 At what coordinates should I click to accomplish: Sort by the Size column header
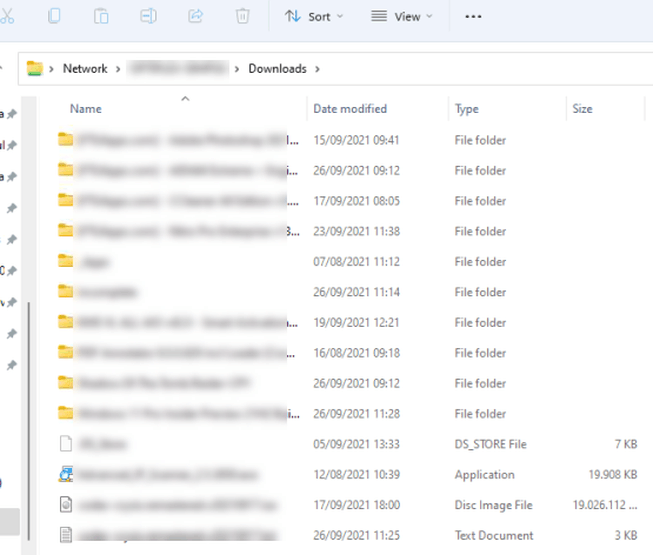click(582, 109)
